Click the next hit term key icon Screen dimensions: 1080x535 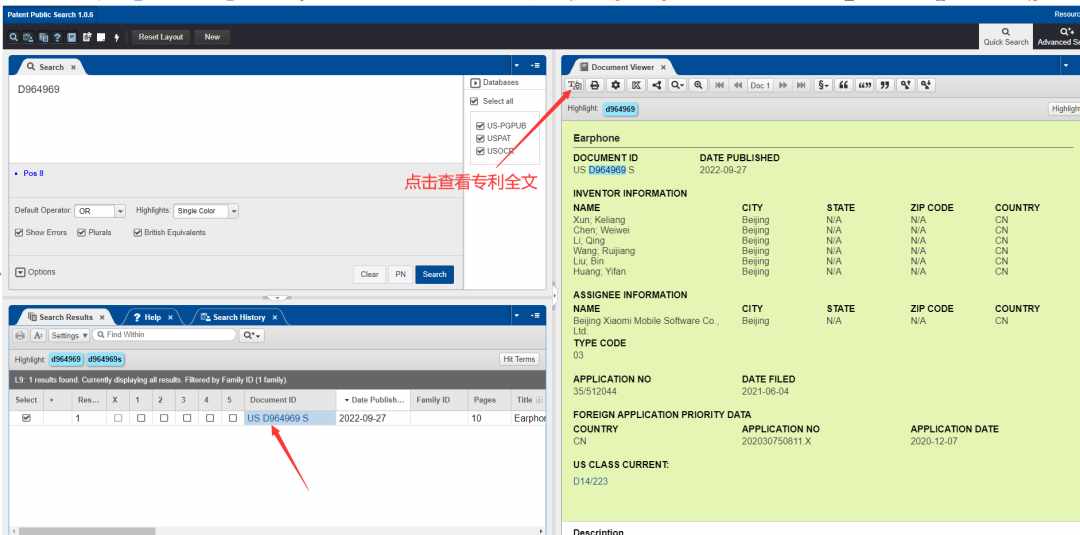(x=926, y=85)
